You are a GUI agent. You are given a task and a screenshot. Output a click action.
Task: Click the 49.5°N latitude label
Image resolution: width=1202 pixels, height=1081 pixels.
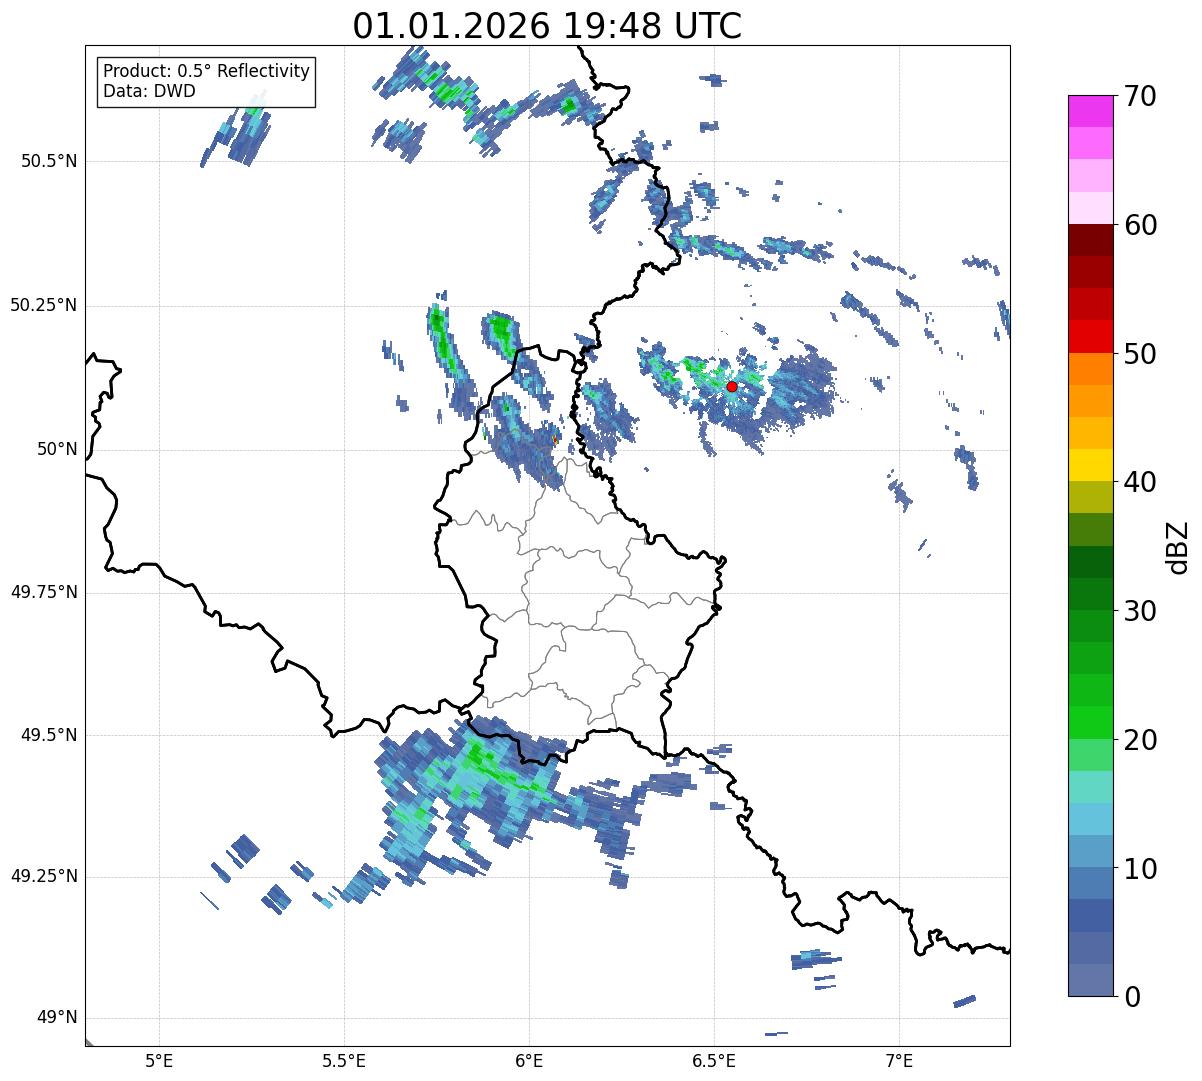point(49,735)
